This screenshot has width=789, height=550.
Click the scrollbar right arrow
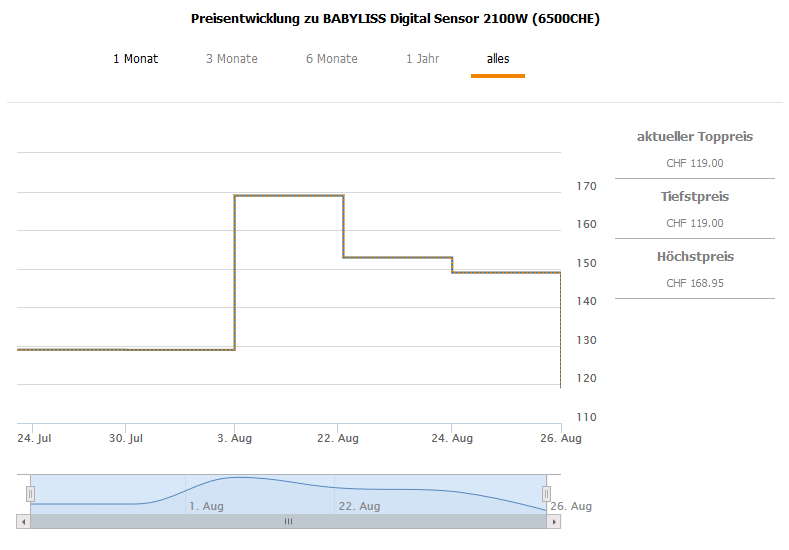pos(554,522)
